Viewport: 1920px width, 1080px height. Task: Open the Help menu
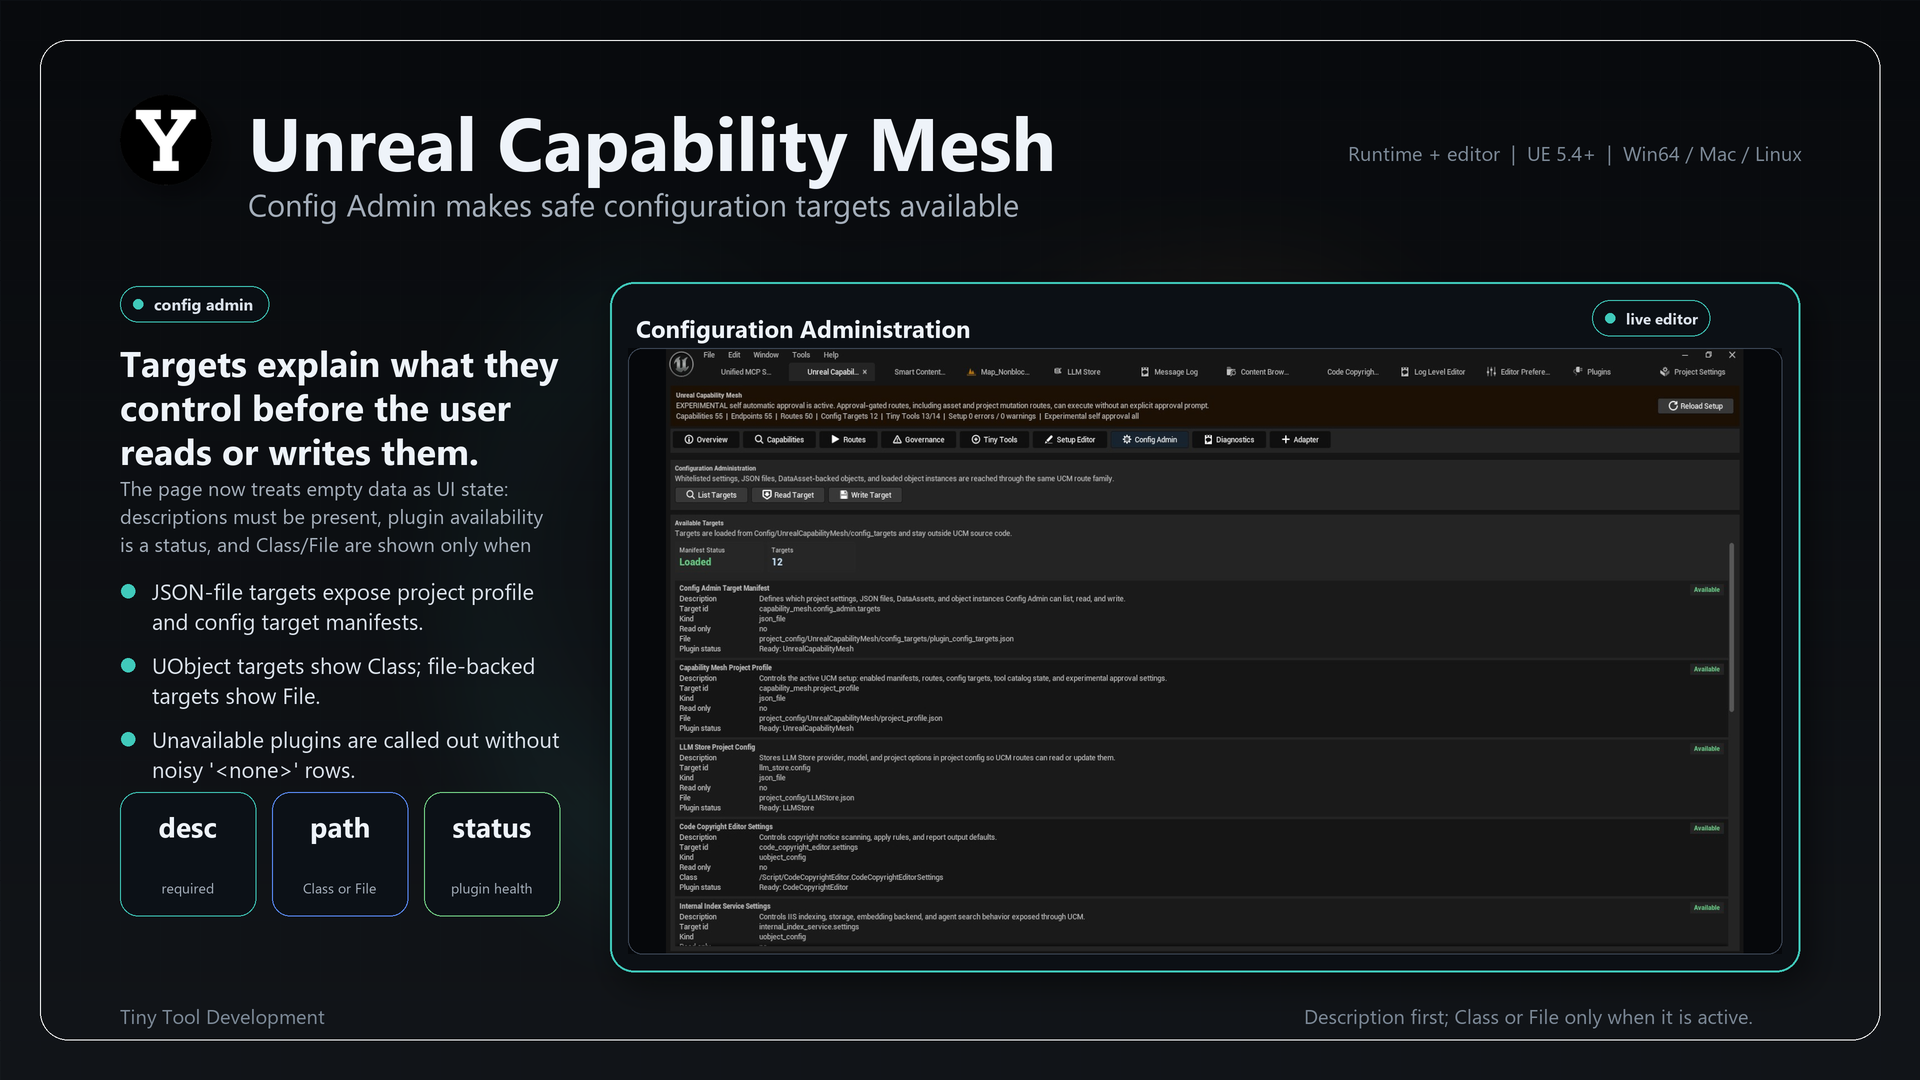pyautogui.click(x=831, y=355)
